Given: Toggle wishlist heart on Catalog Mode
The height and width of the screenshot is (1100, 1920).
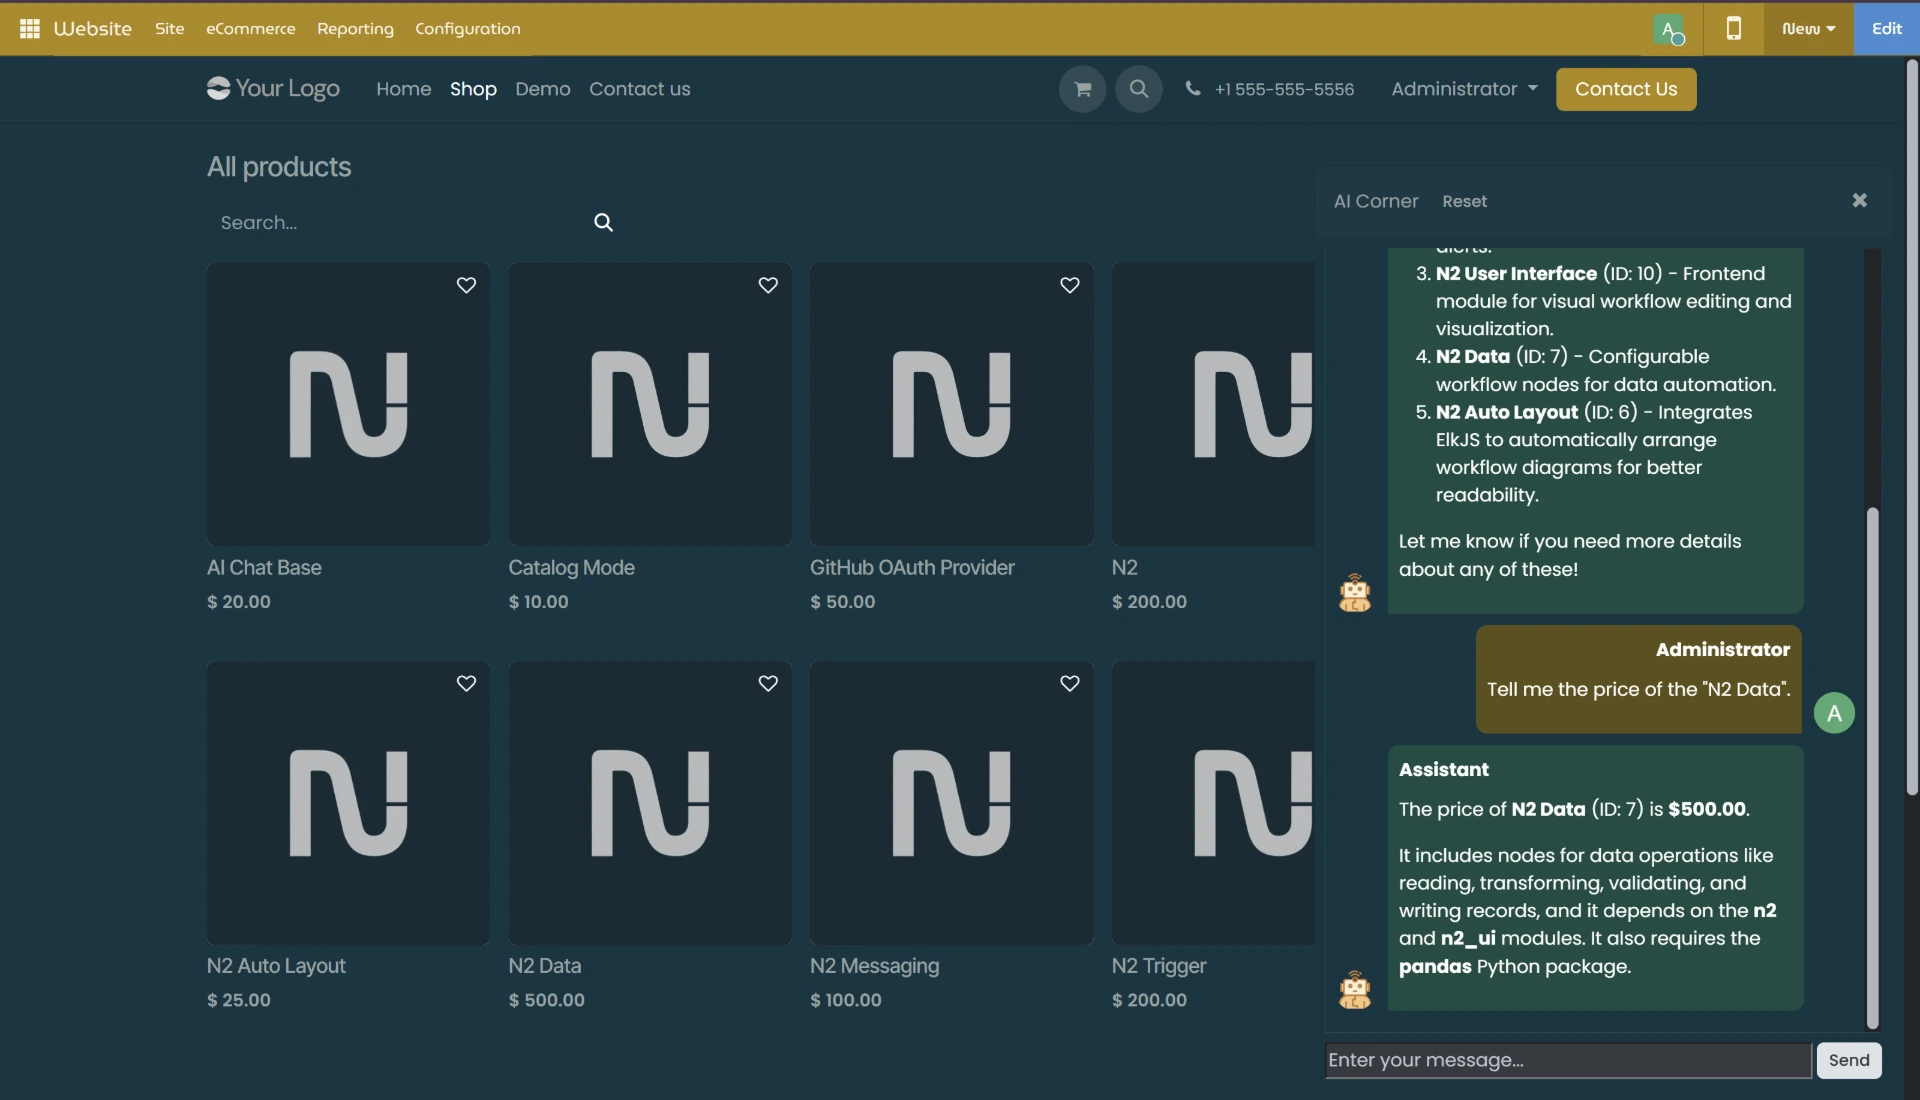Looking at the screenshot, I should click(x=768, y=285).
